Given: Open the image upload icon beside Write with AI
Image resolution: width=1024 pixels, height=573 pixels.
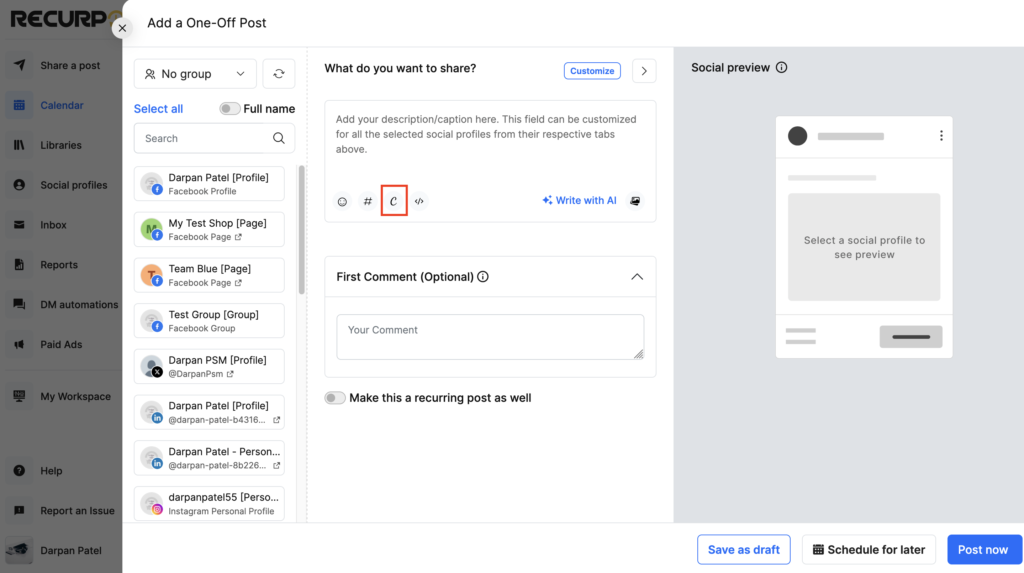Looking at the screenshot, I should 635,201.
